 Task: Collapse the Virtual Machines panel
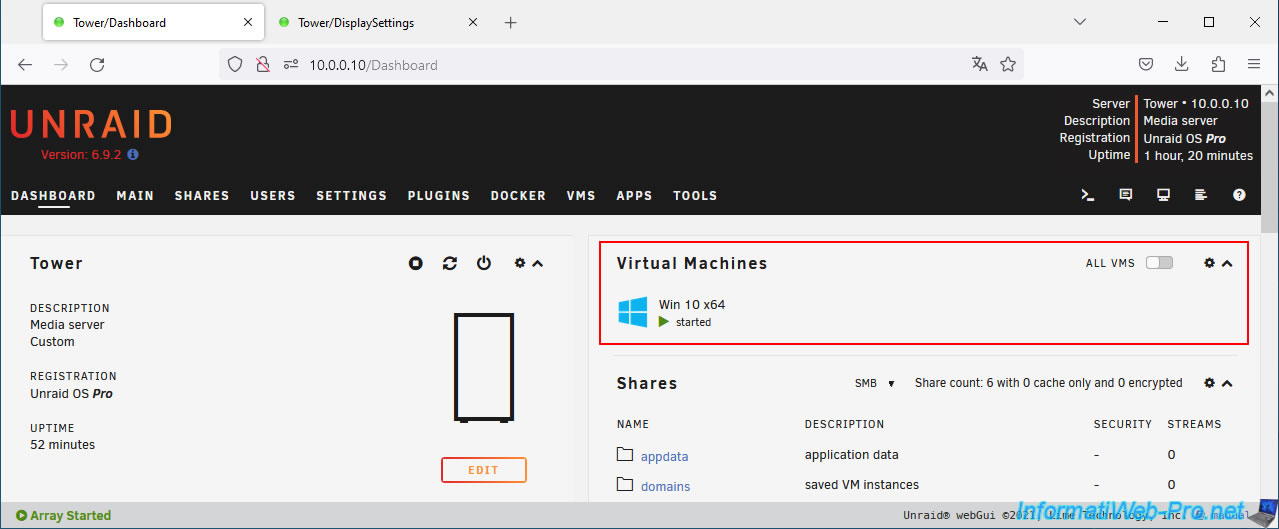1227,263
